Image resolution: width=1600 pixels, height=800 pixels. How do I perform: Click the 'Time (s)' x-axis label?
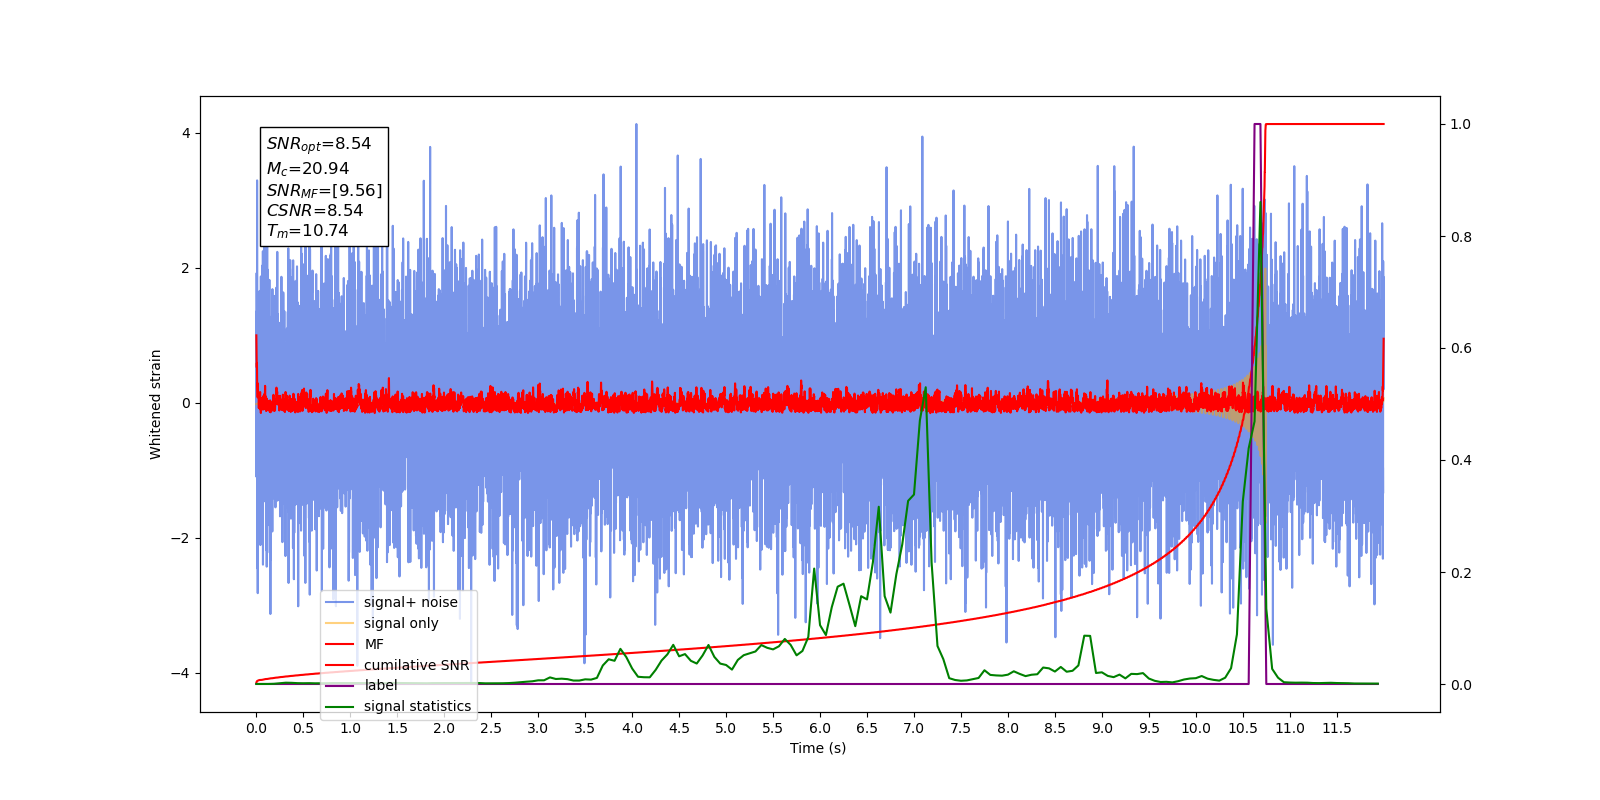pos(818,748)
